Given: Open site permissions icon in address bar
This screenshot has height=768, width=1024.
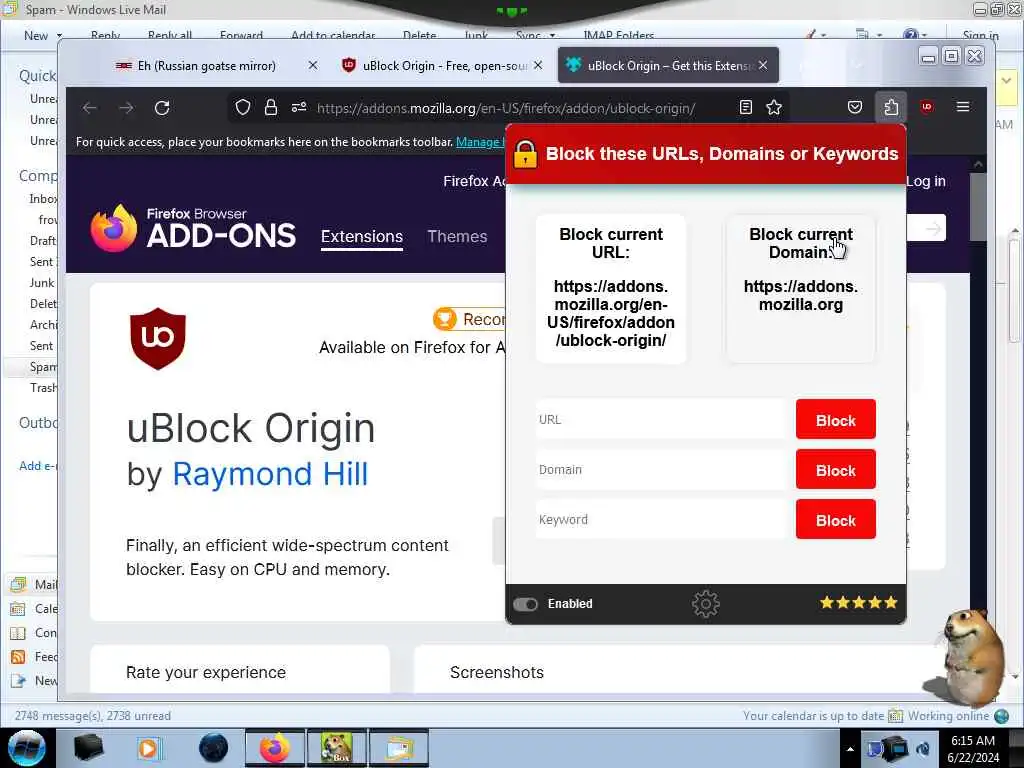Looking at the screenshot, I should [299, 108].
